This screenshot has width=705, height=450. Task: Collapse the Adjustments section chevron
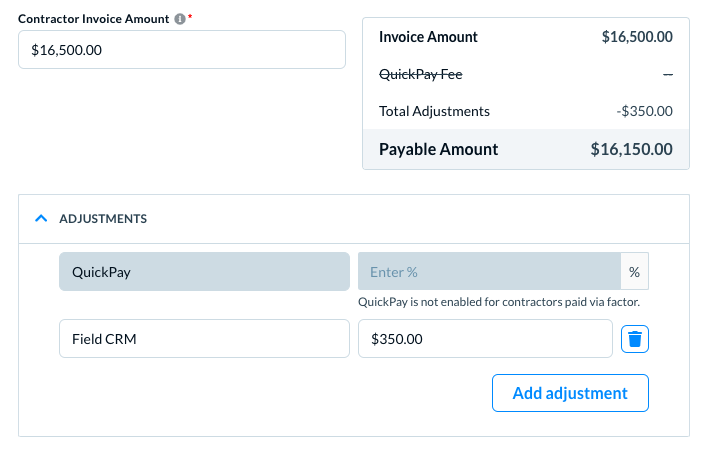[41, 218]
